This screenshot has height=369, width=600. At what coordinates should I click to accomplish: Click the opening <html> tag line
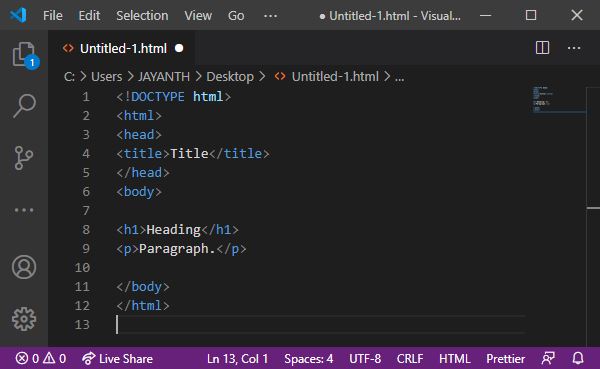[x=139, y=116]
